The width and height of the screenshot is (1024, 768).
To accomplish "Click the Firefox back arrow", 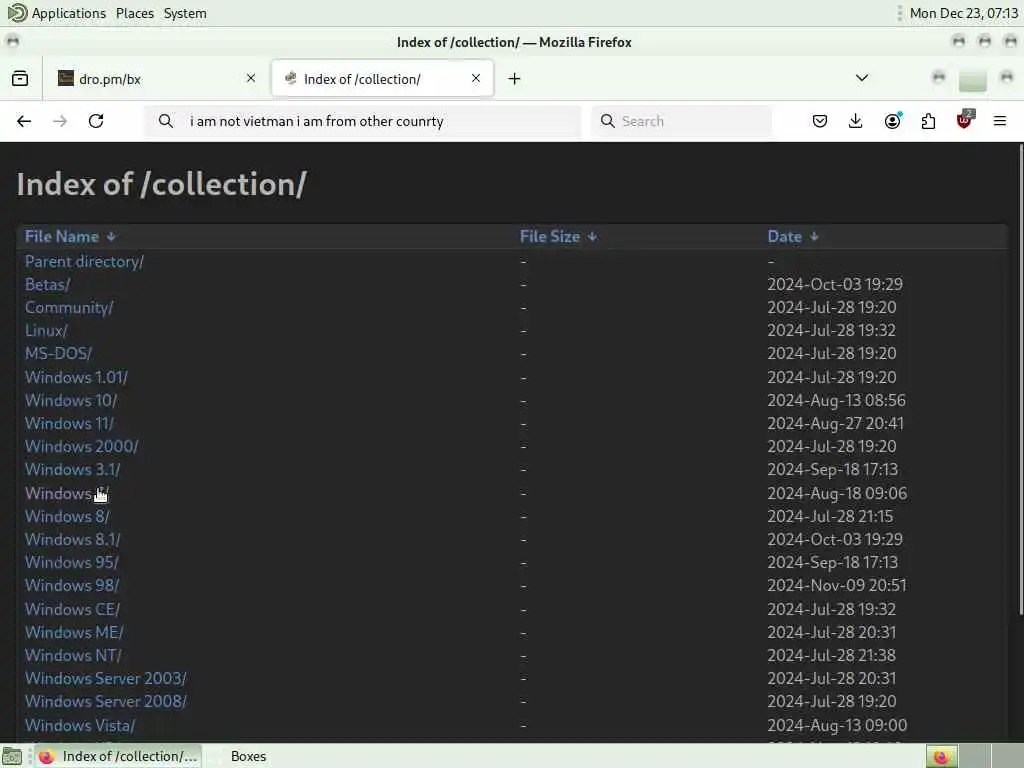I will [x=24, y=121].
